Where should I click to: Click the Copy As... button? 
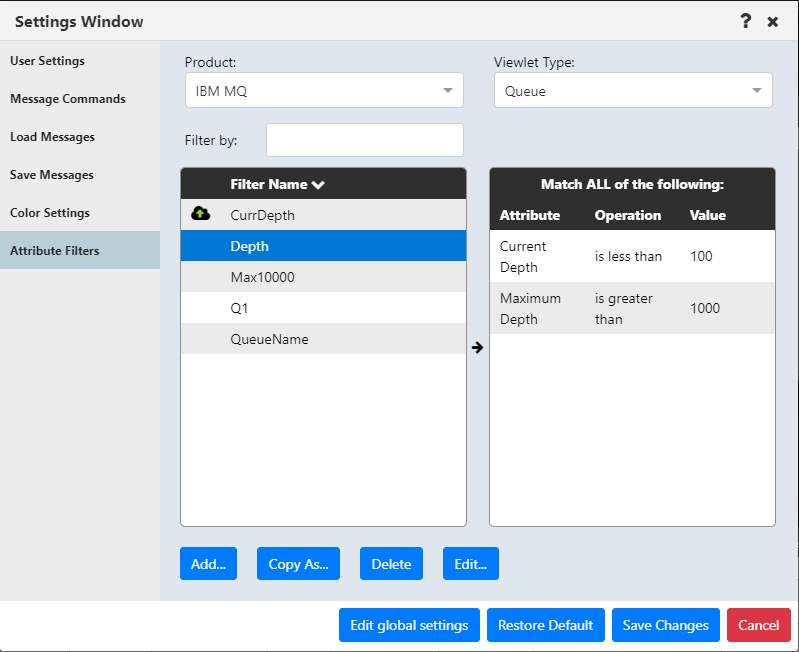(x=298, y=564)
